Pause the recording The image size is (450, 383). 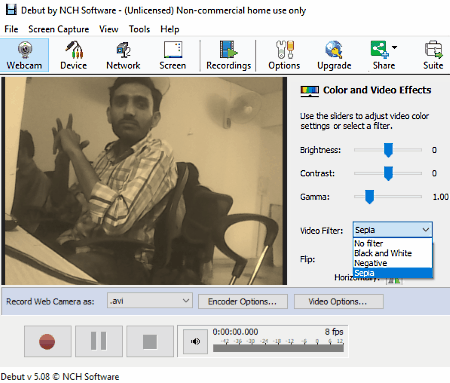coord(99,341)
